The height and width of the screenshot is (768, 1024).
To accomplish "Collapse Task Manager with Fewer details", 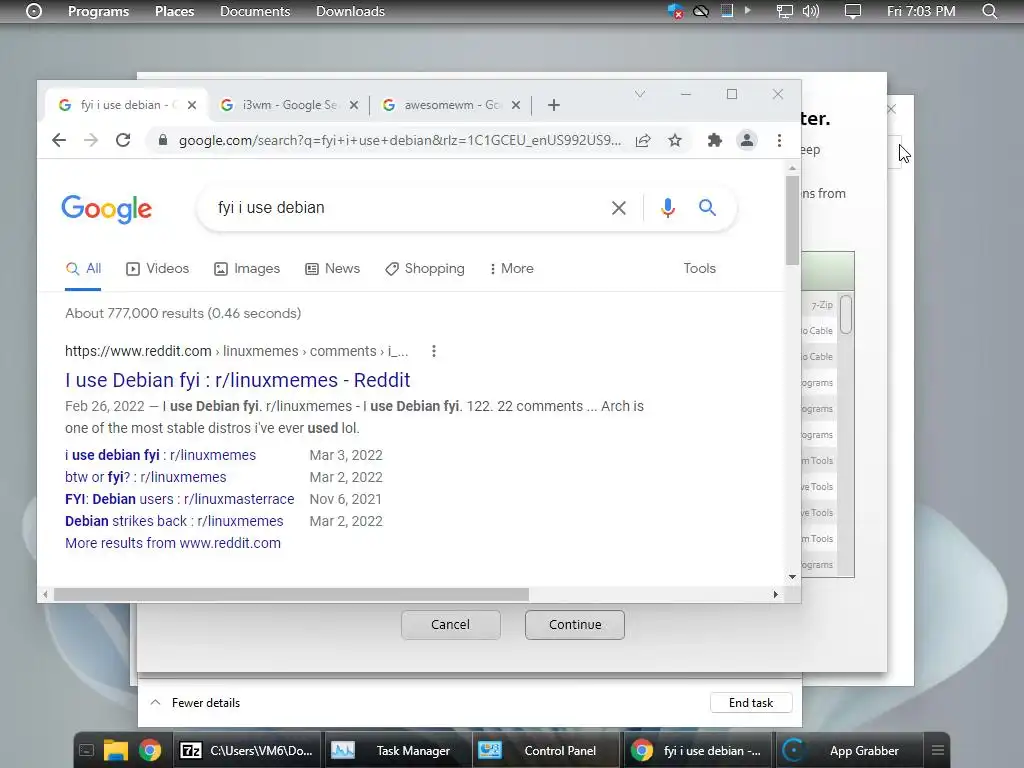I will coord(195,703).
